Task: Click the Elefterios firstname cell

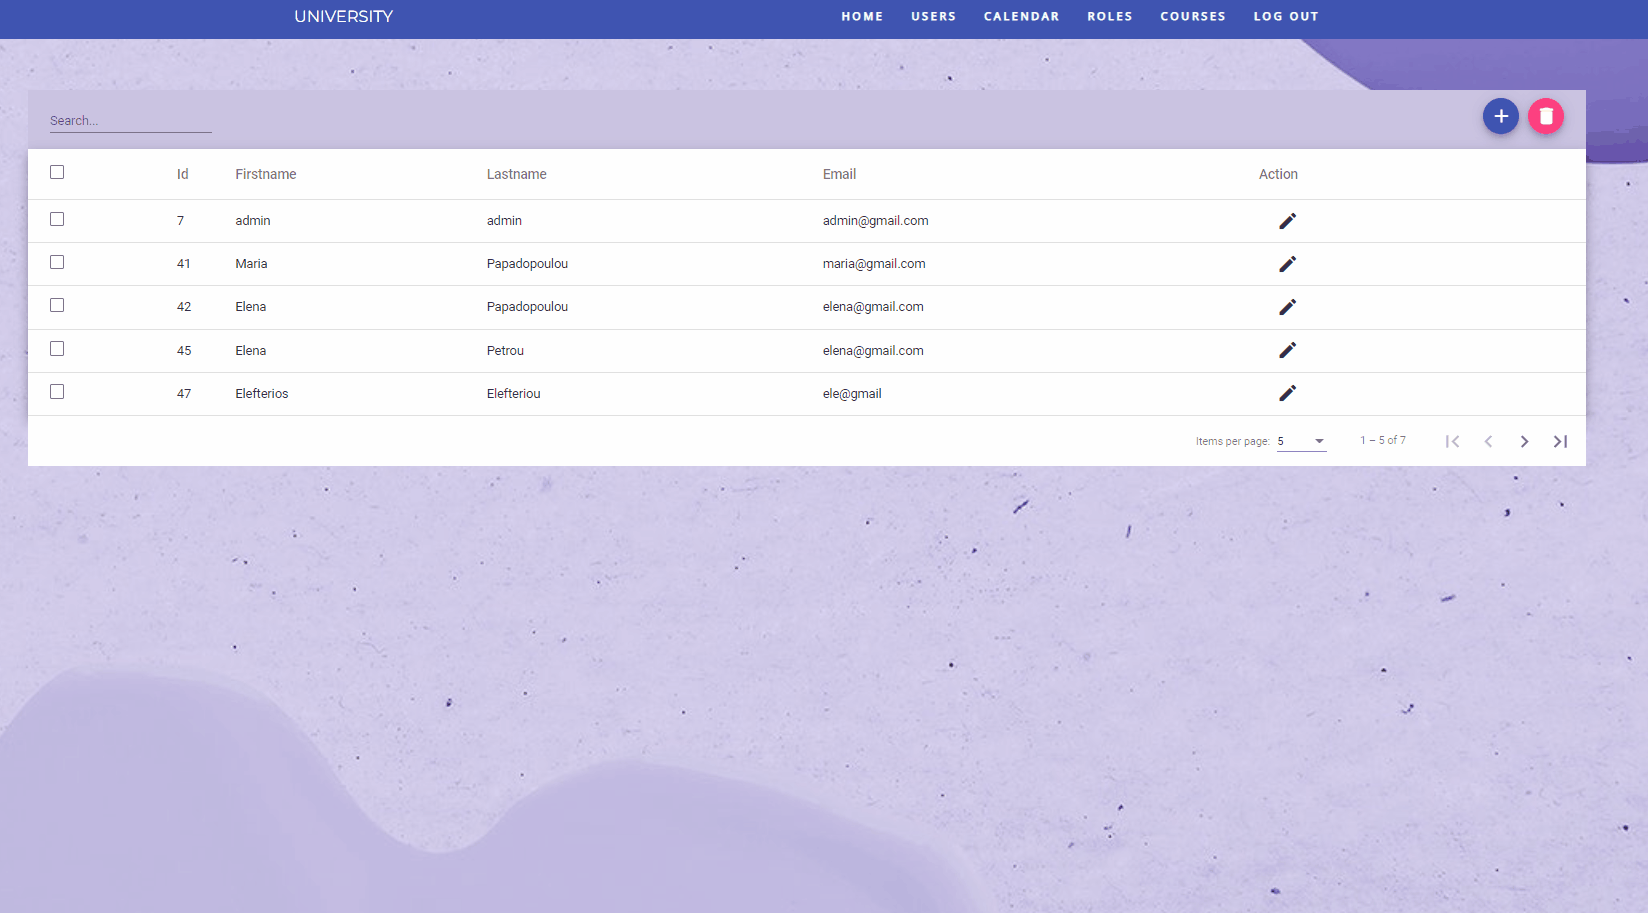Action: [x=262, y=394]
